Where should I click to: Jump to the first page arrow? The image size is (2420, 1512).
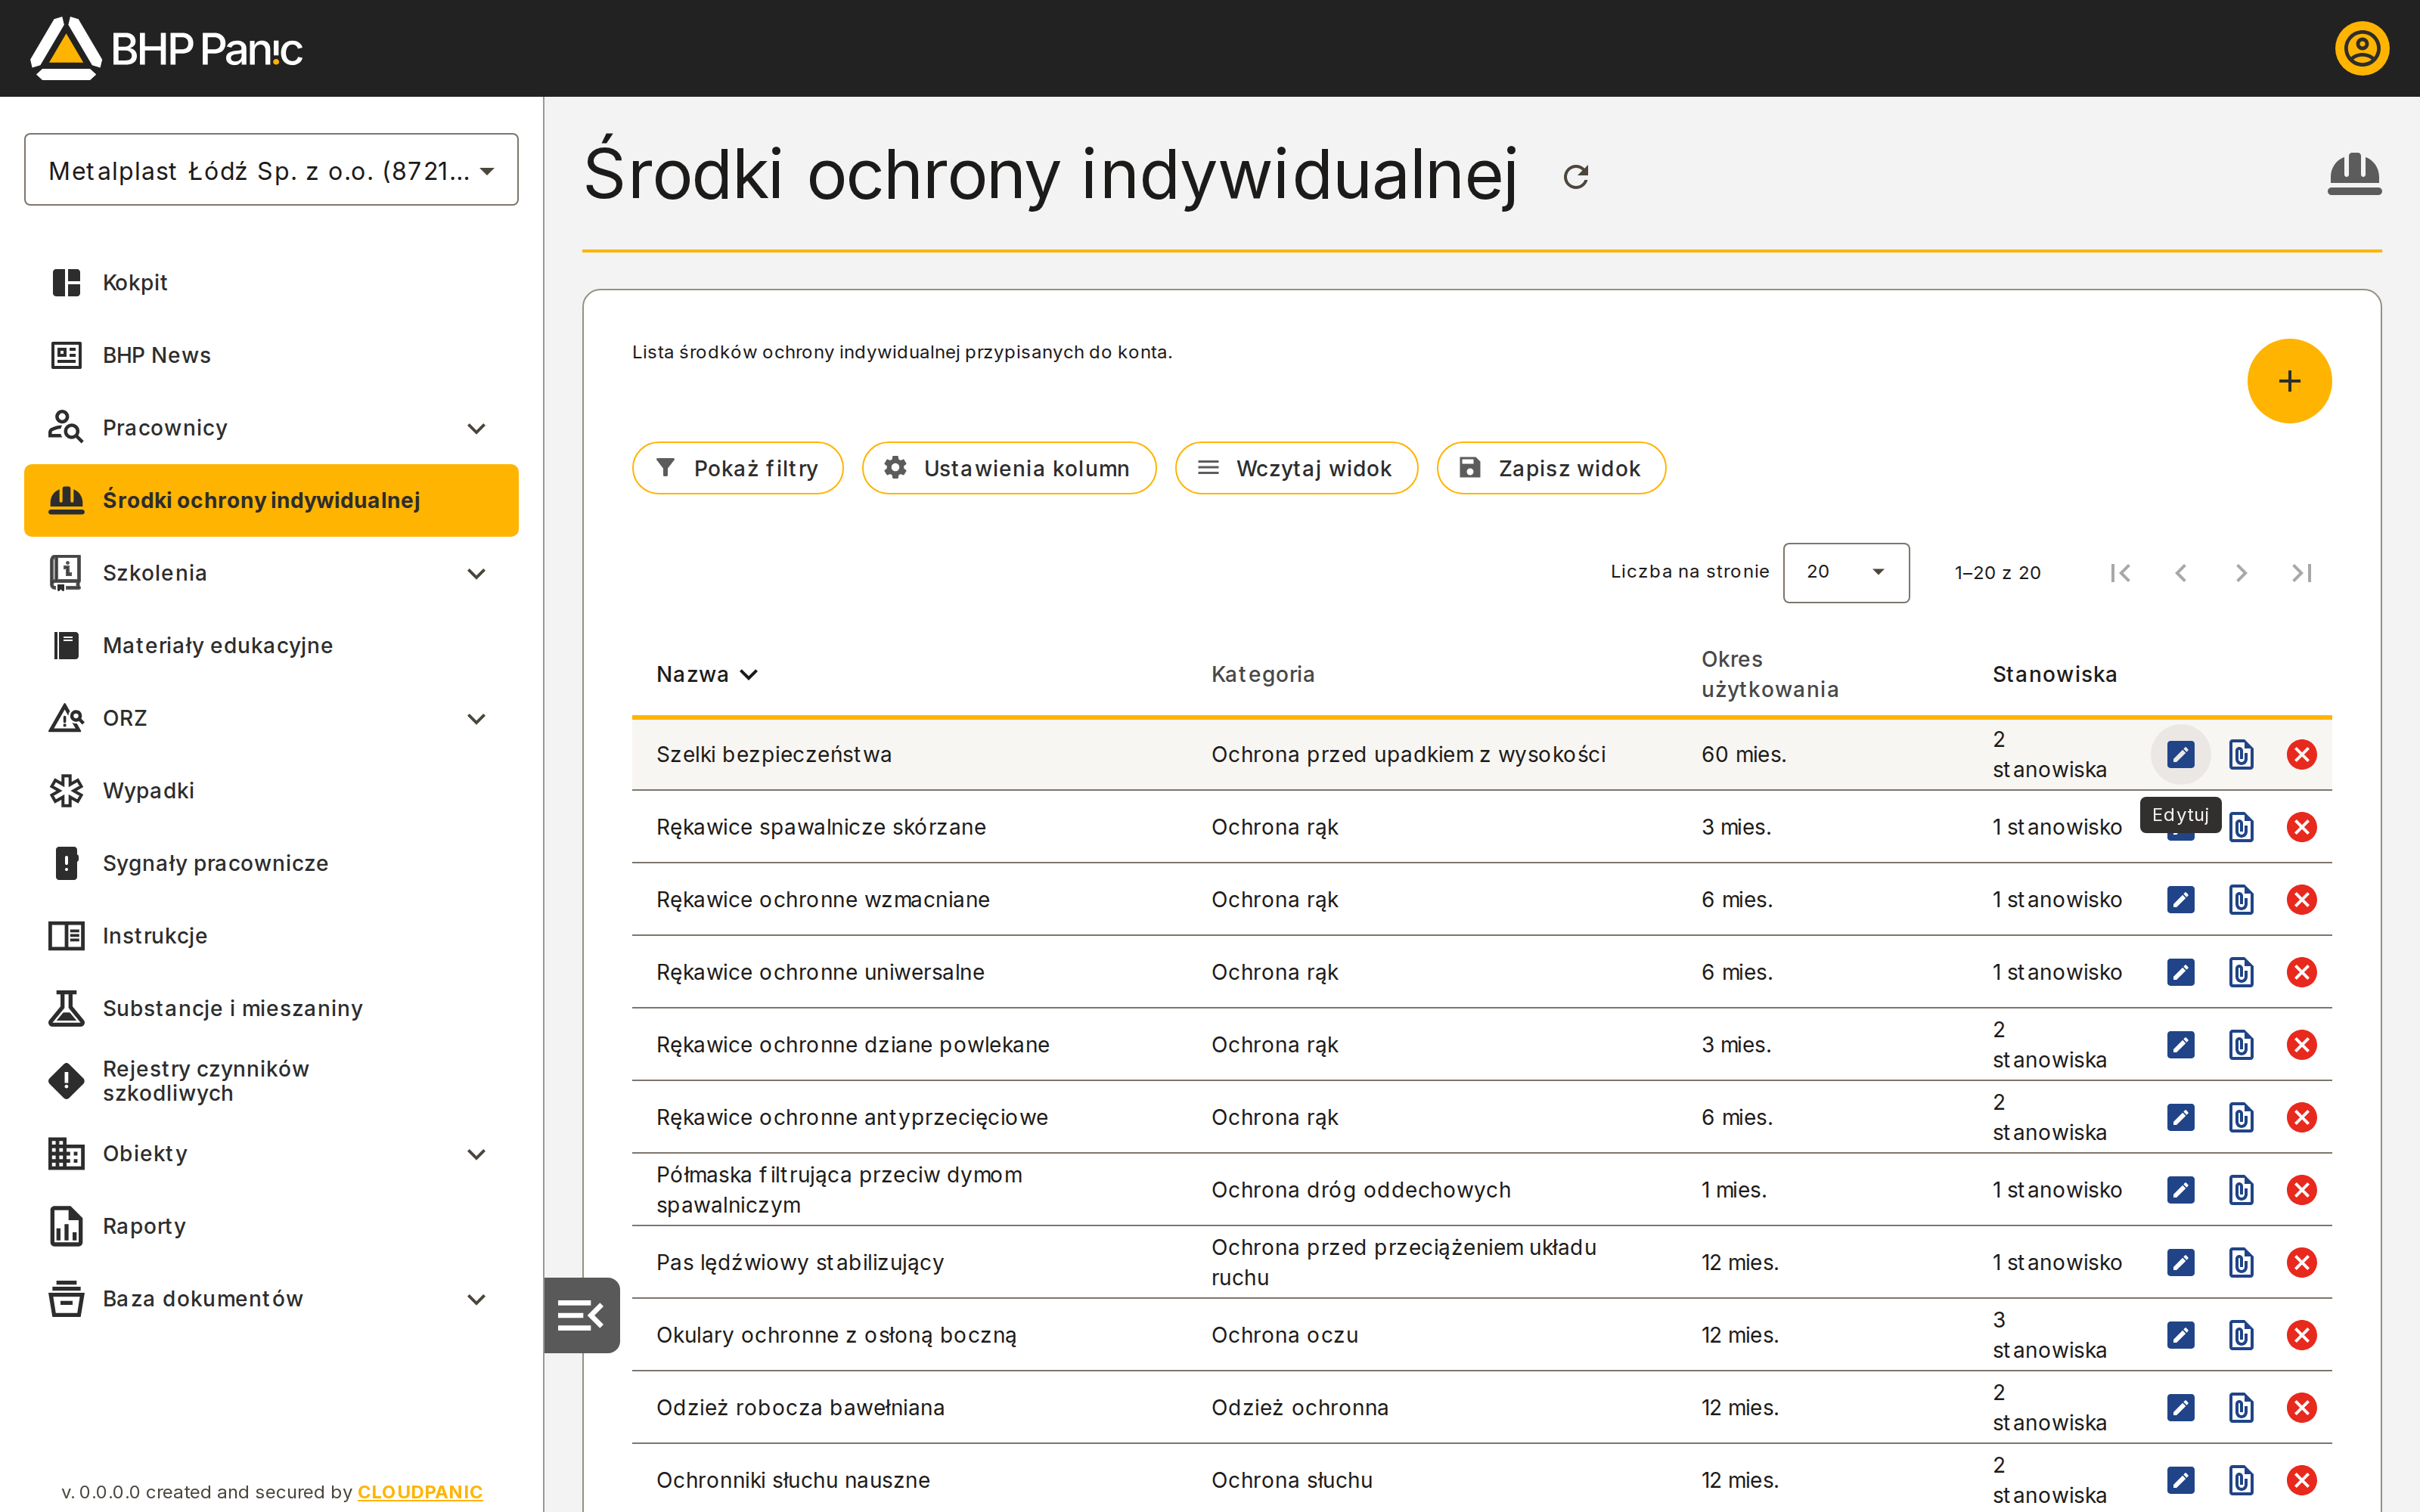[x=2120, y=573]
